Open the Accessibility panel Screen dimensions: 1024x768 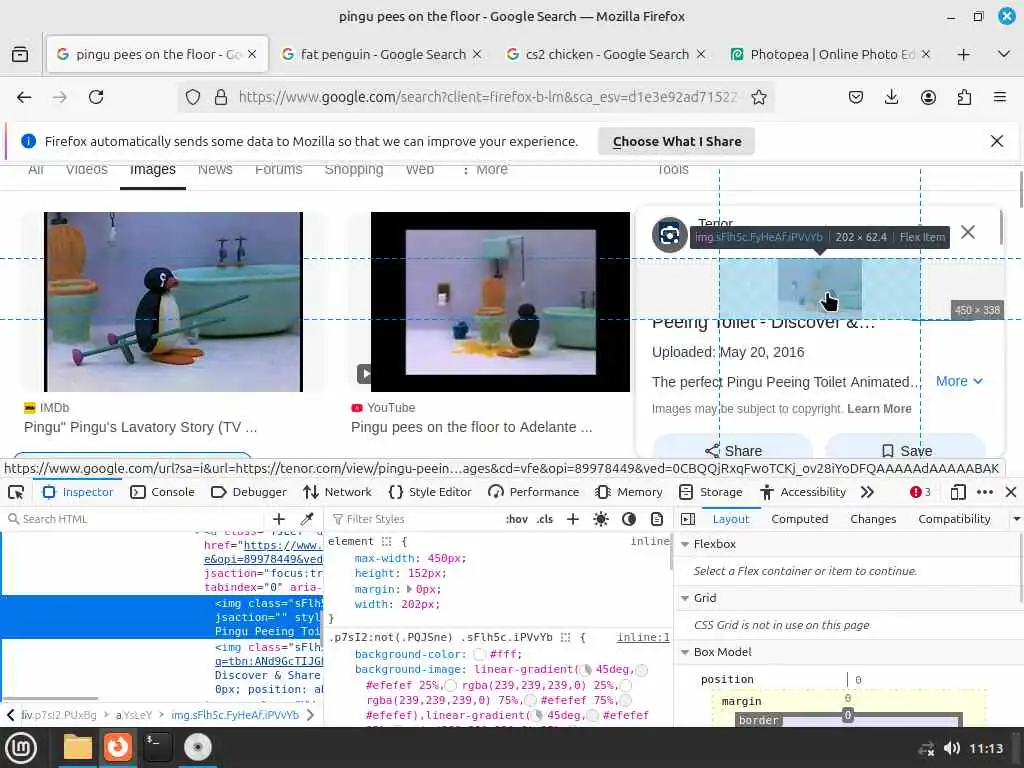coord(803,492)
